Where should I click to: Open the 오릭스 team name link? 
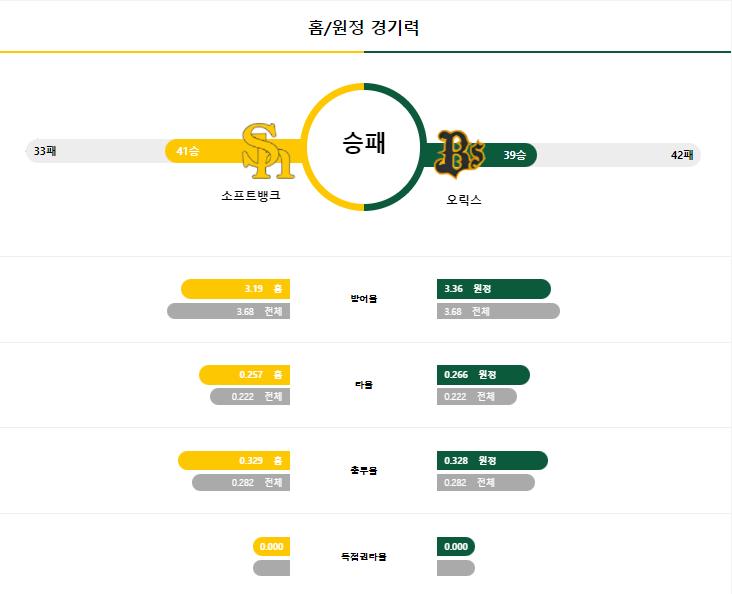464,199
